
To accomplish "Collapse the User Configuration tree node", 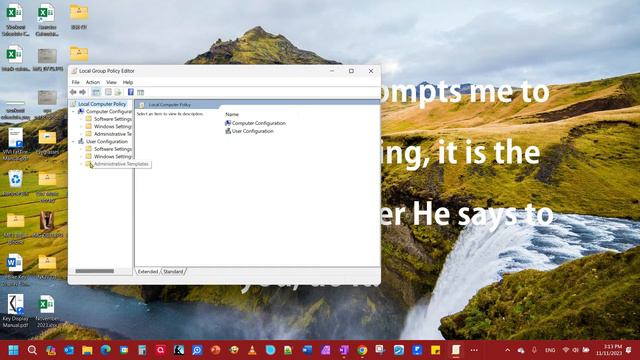I will point(73,142).
